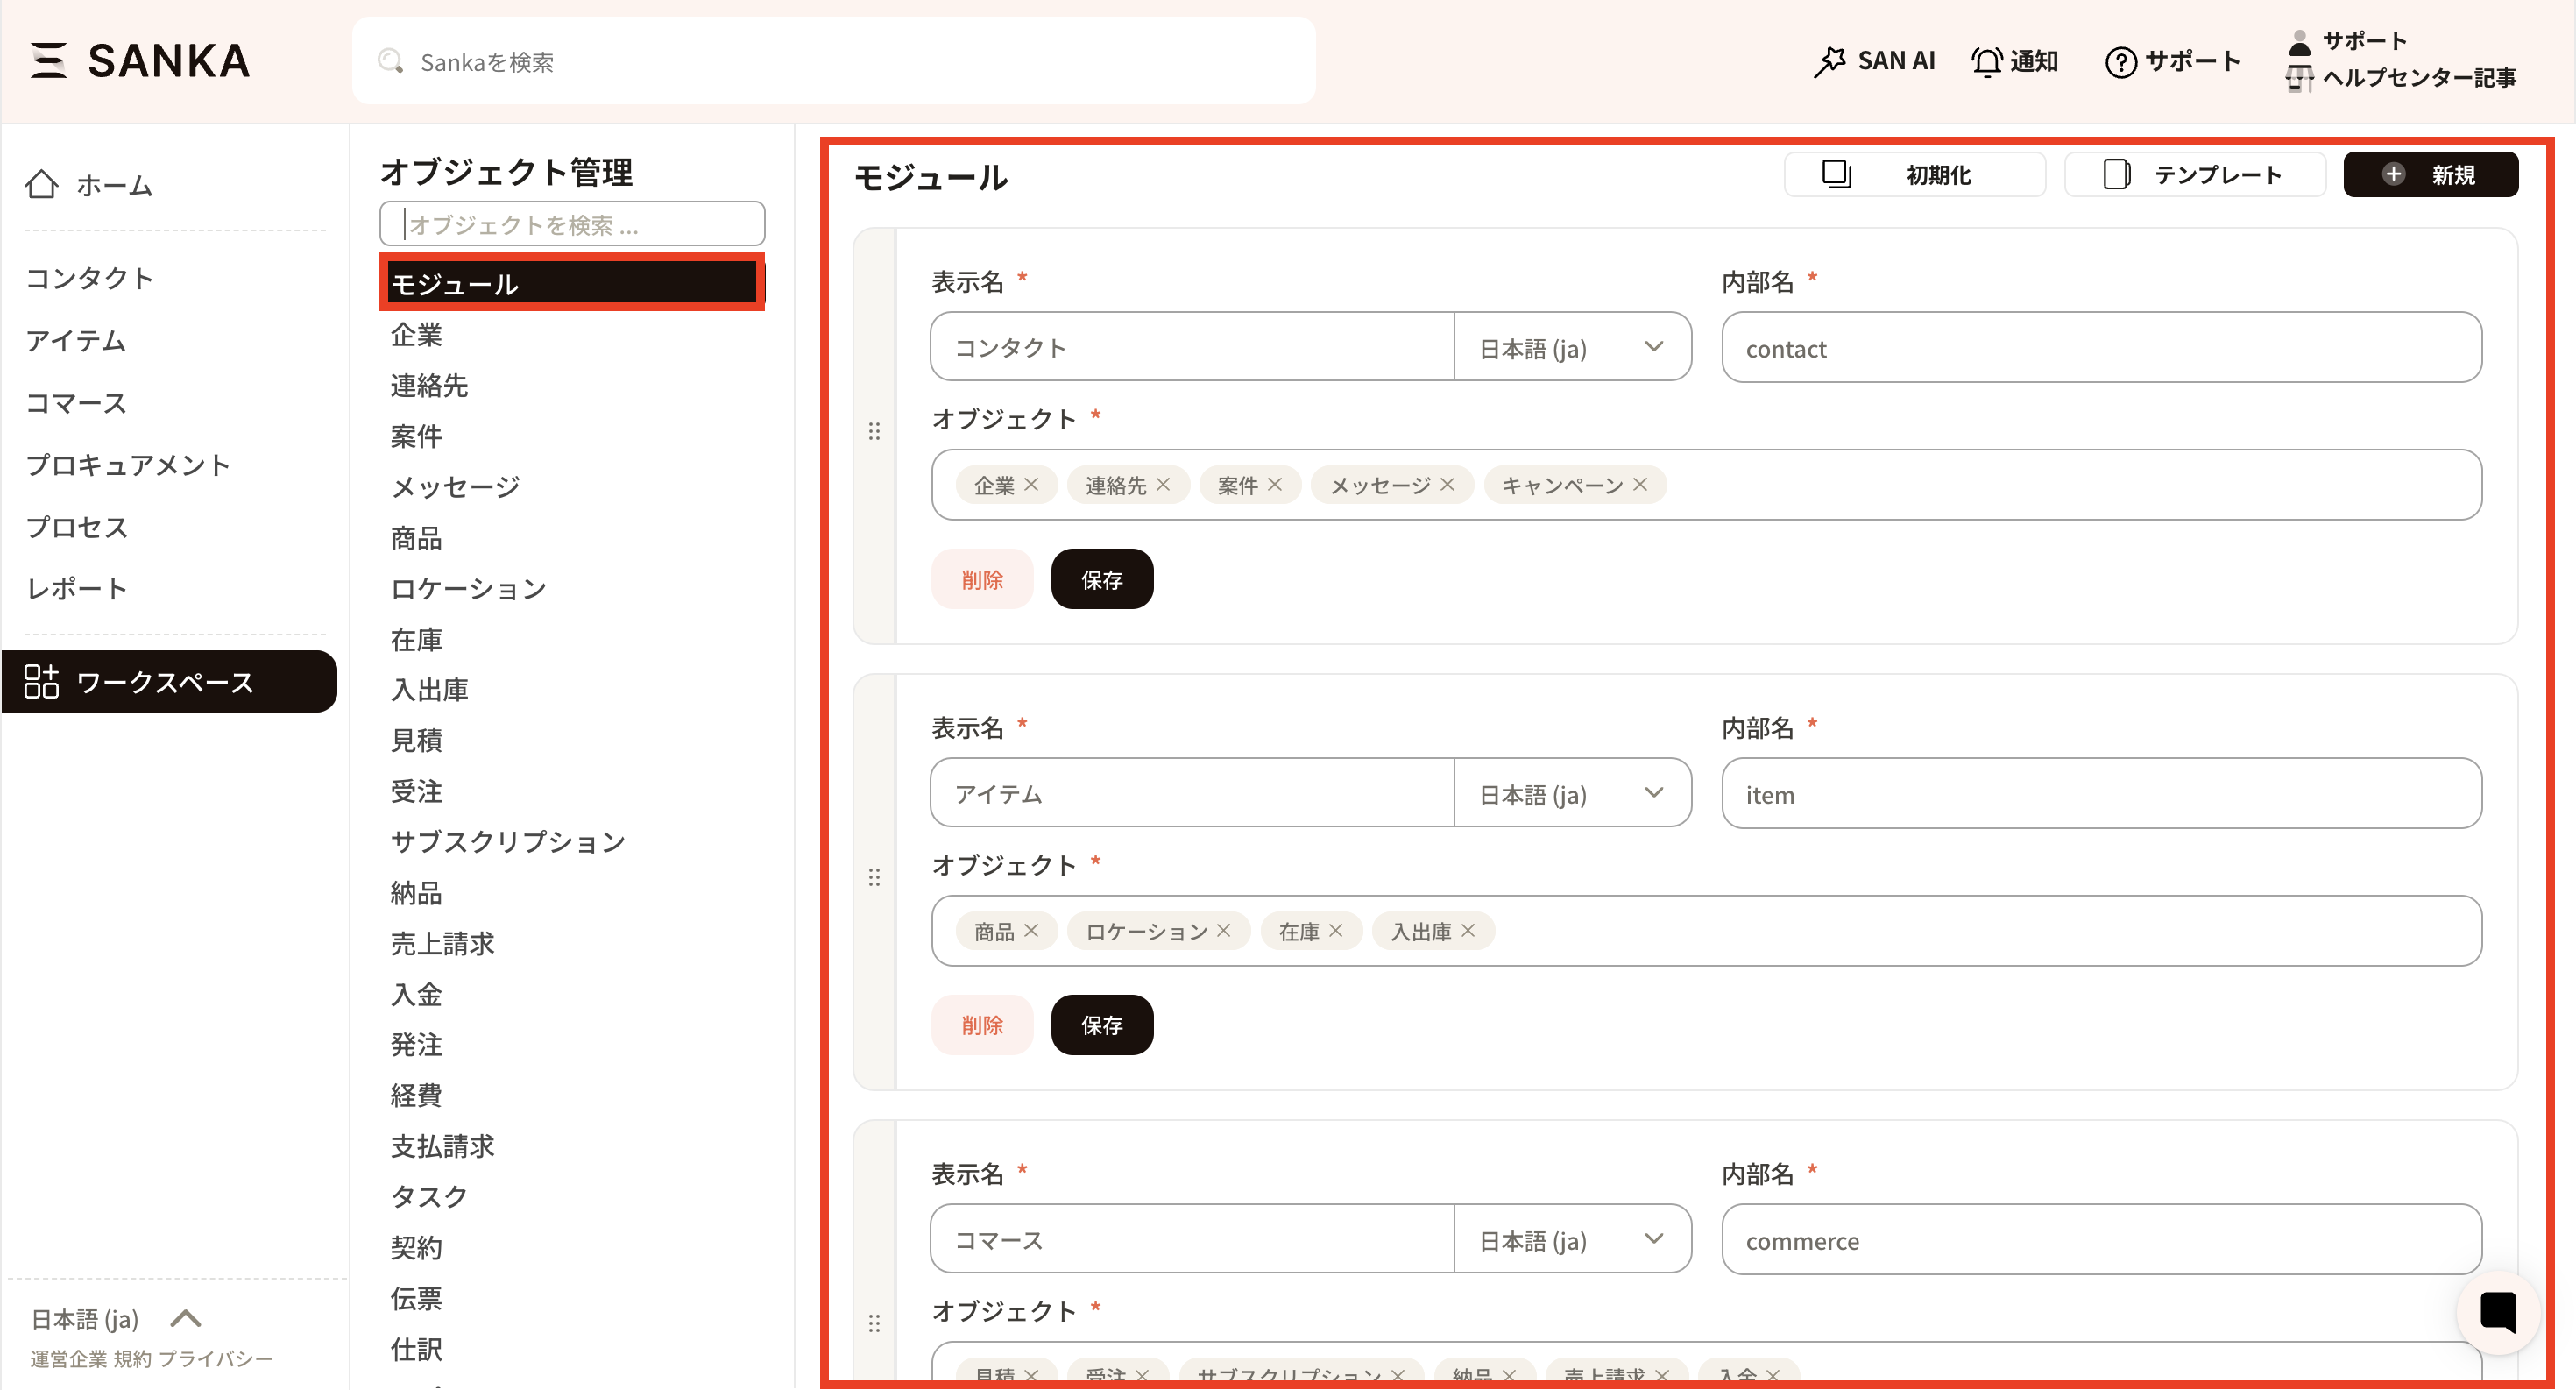Select モジュール in the object list
The width and height of the screenshot is (2576, 1390).
[x=572, y=283]
